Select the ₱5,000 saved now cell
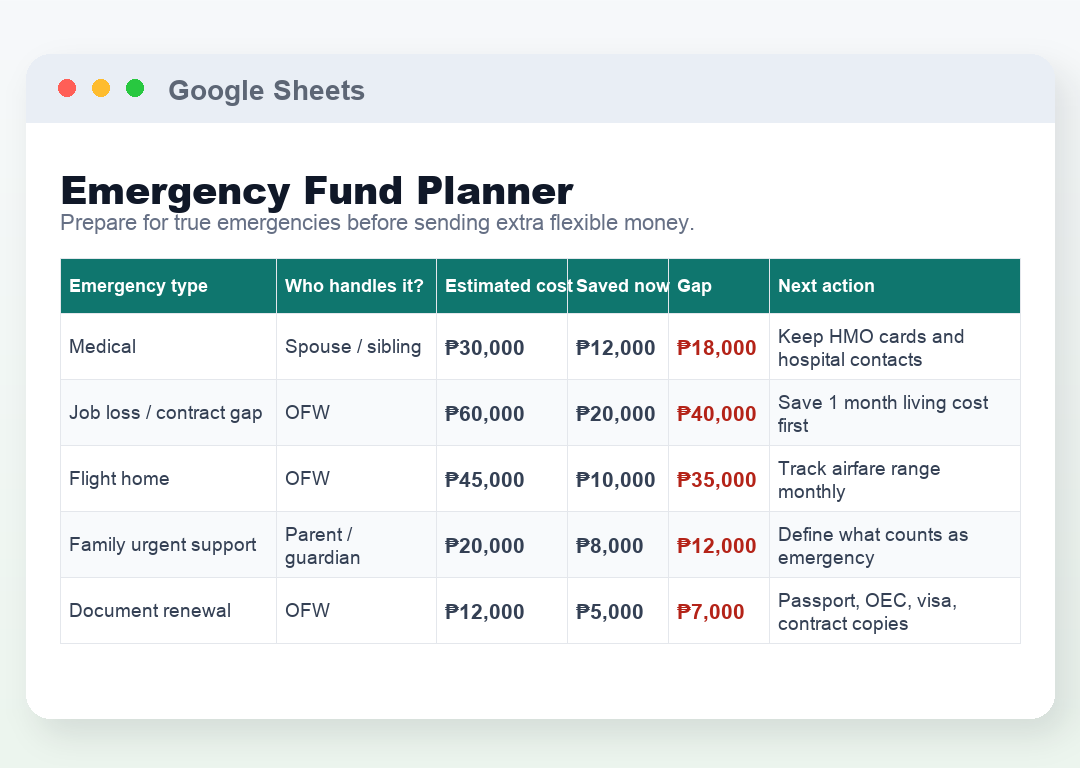 tap(618, 611)
